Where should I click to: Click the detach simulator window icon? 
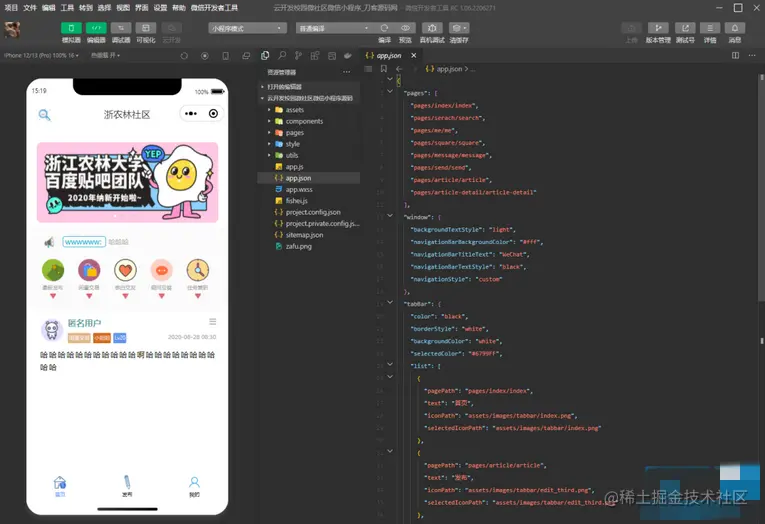click(x=246, y=56)
